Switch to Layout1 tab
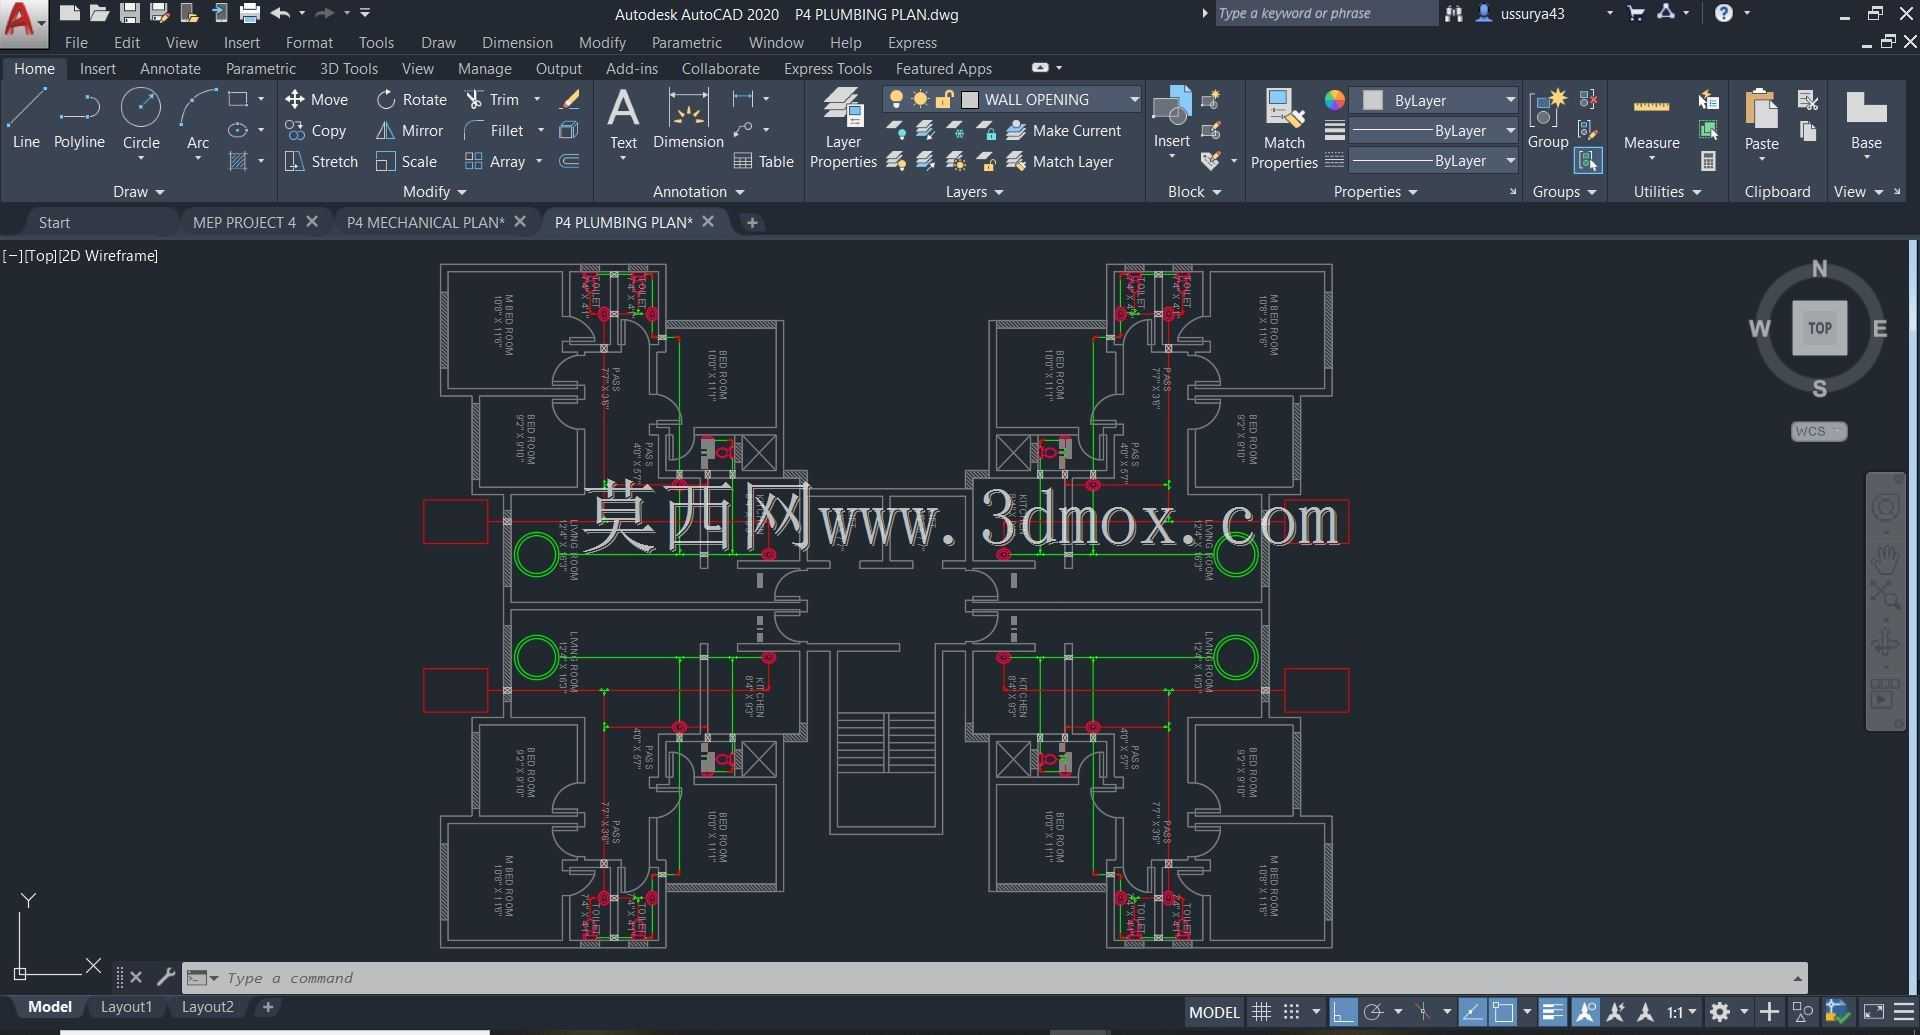 click(x=126, y=1007)
